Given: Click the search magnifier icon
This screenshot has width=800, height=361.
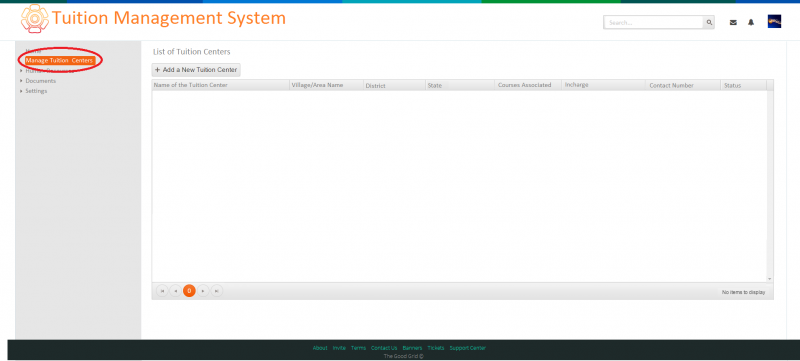Looking at the screenshot, I should tap(709, 22).
